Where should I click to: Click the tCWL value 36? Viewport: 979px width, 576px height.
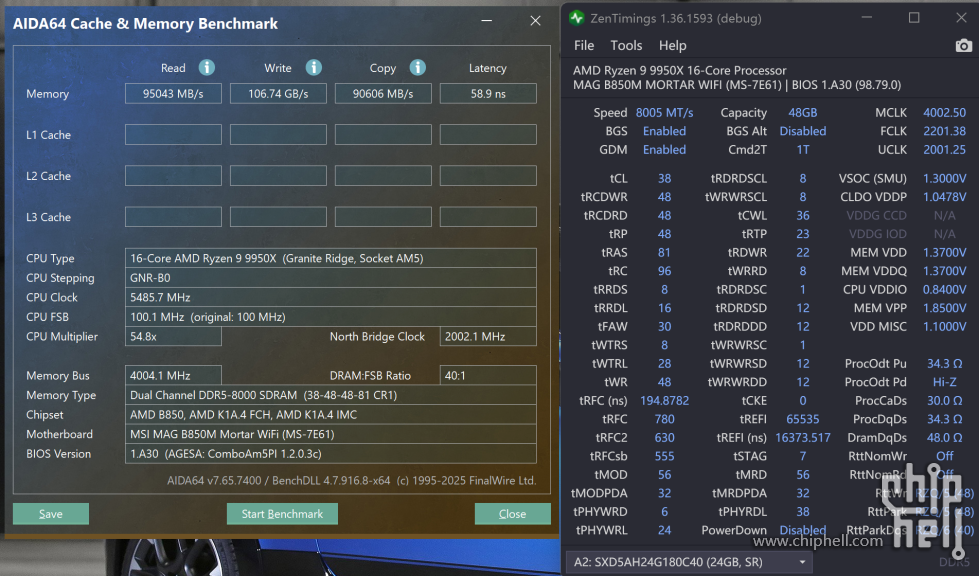point(802,215)
